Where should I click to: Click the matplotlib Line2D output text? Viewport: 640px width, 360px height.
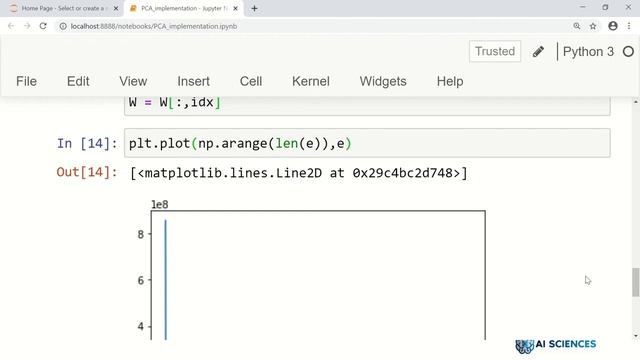click(299, 173)
